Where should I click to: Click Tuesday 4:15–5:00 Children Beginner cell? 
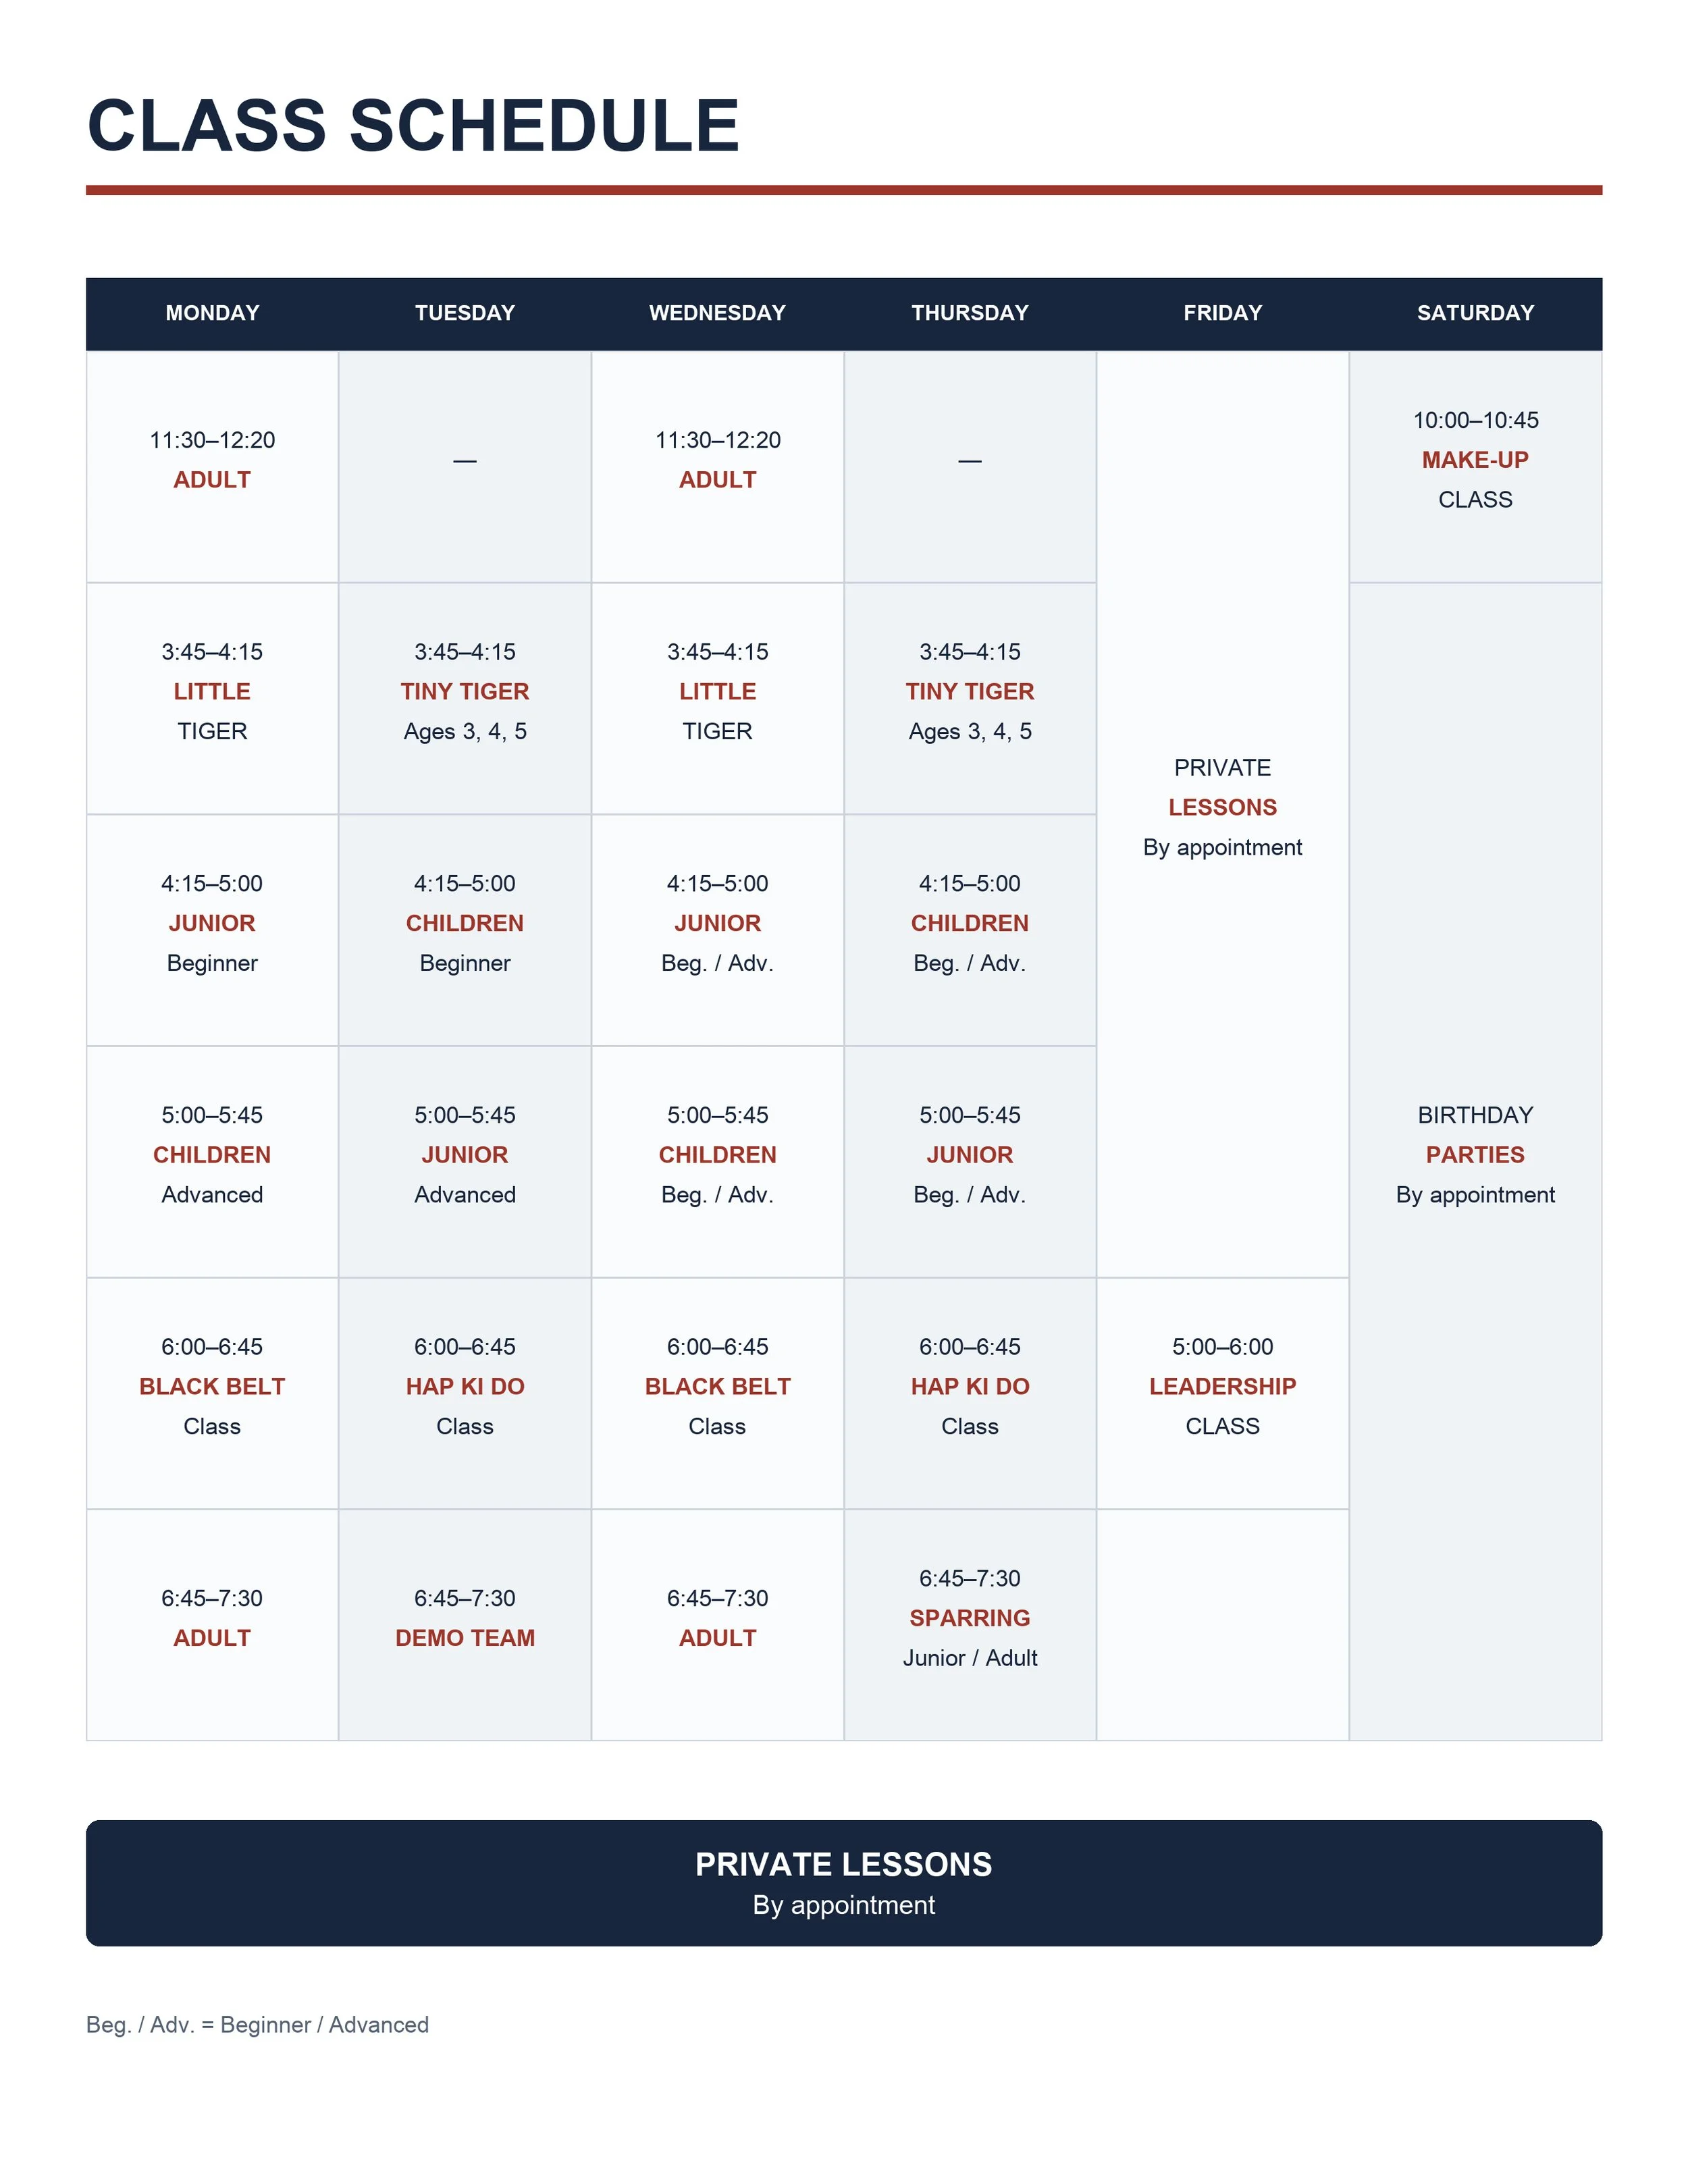click(x=465, y=930)
